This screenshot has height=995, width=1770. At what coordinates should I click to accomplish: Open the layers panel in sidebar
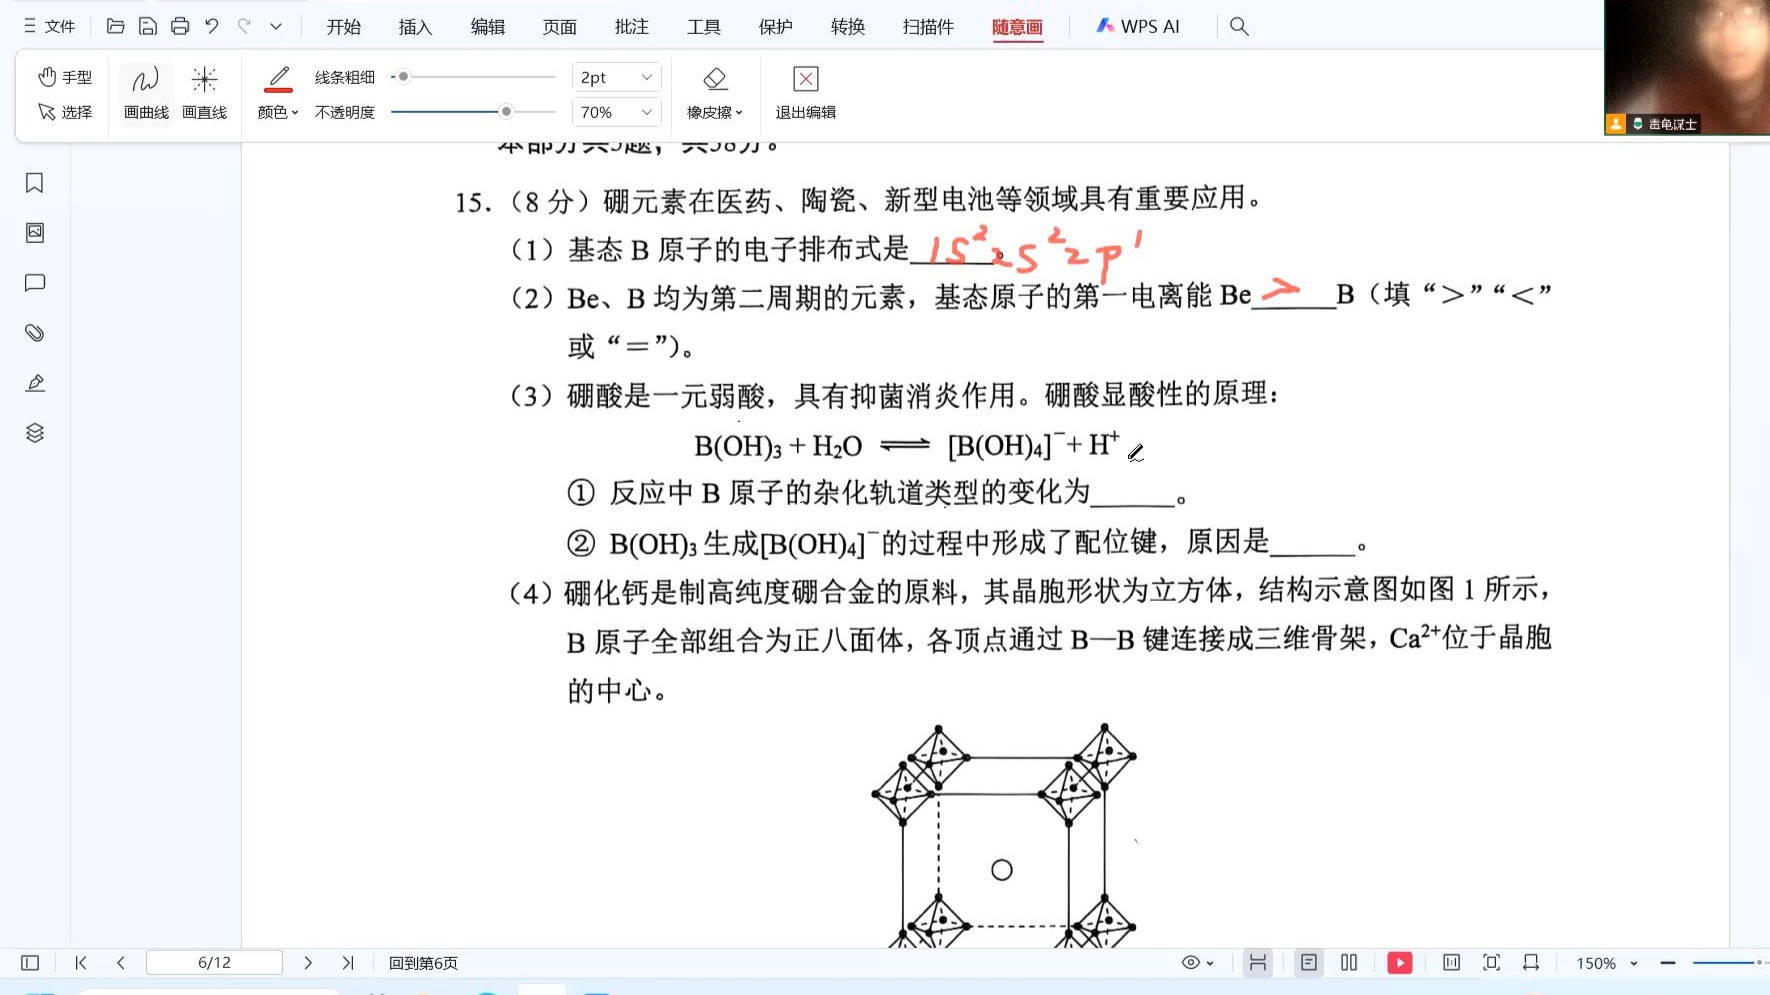(35, 433)
